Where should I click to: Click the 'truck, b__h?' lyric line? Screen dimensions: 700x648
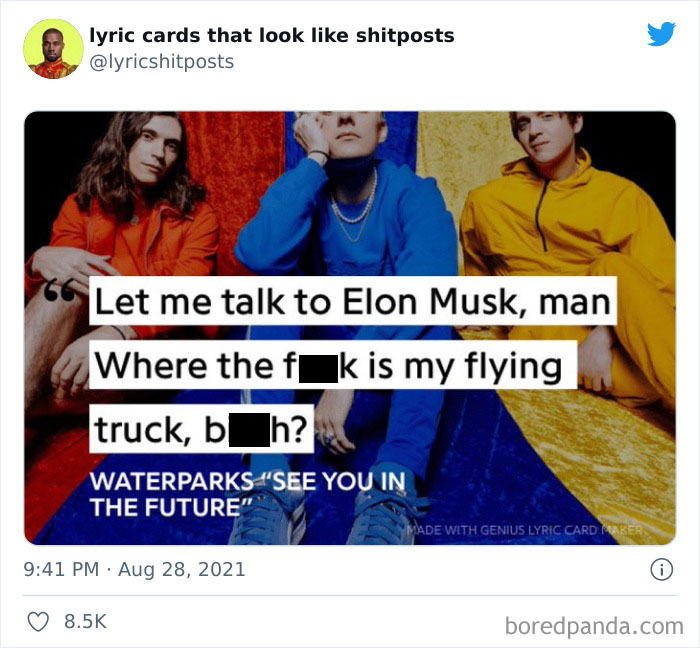[201, 429]
